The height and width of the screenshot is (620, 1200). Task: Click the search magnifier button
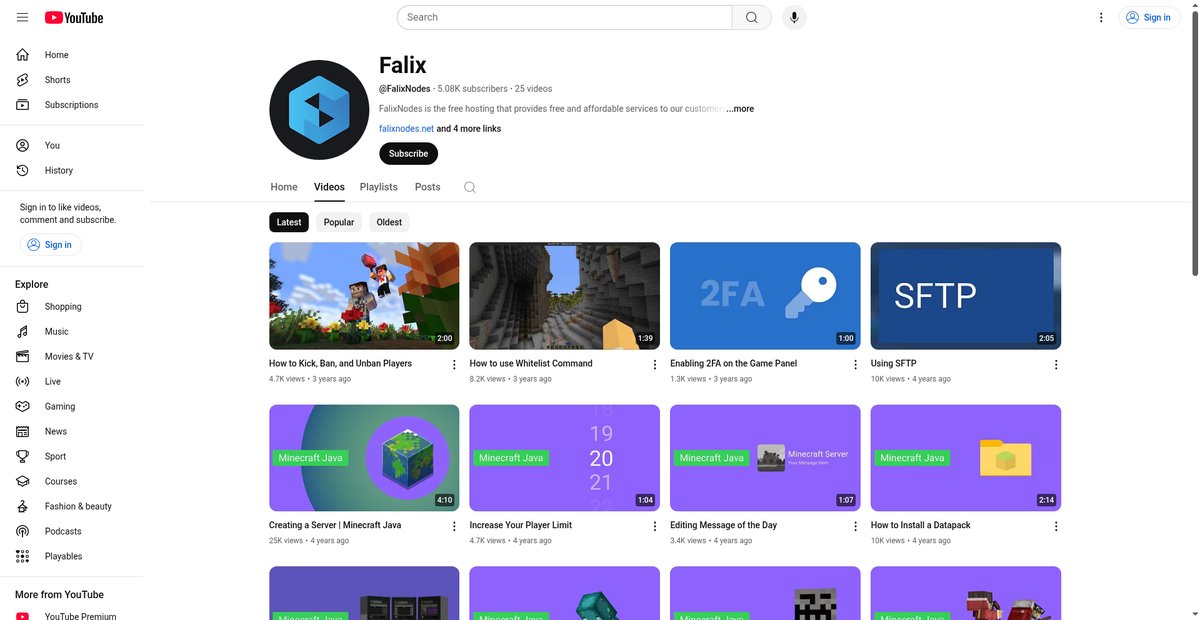pyautogui.click(x=751, y=17)
